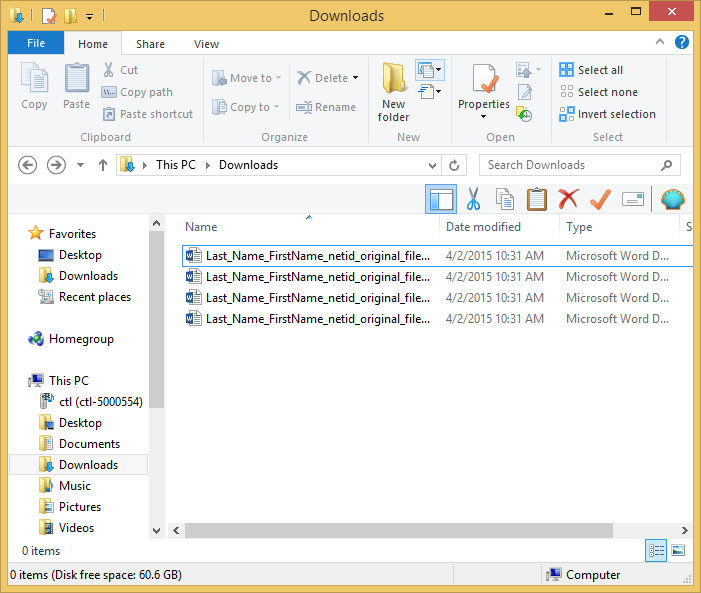Click the Cut scissors in ribbon
Image resolution: width=701 pixels, height=593 pixels.
point(109,70)
